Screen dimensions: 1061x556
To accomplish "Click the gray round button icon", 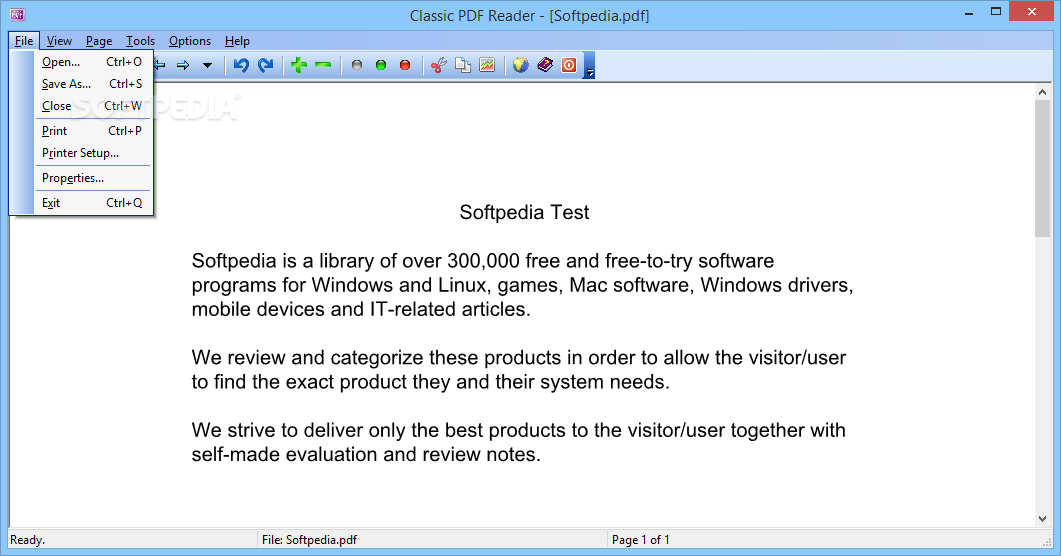I will click(357, 65).
